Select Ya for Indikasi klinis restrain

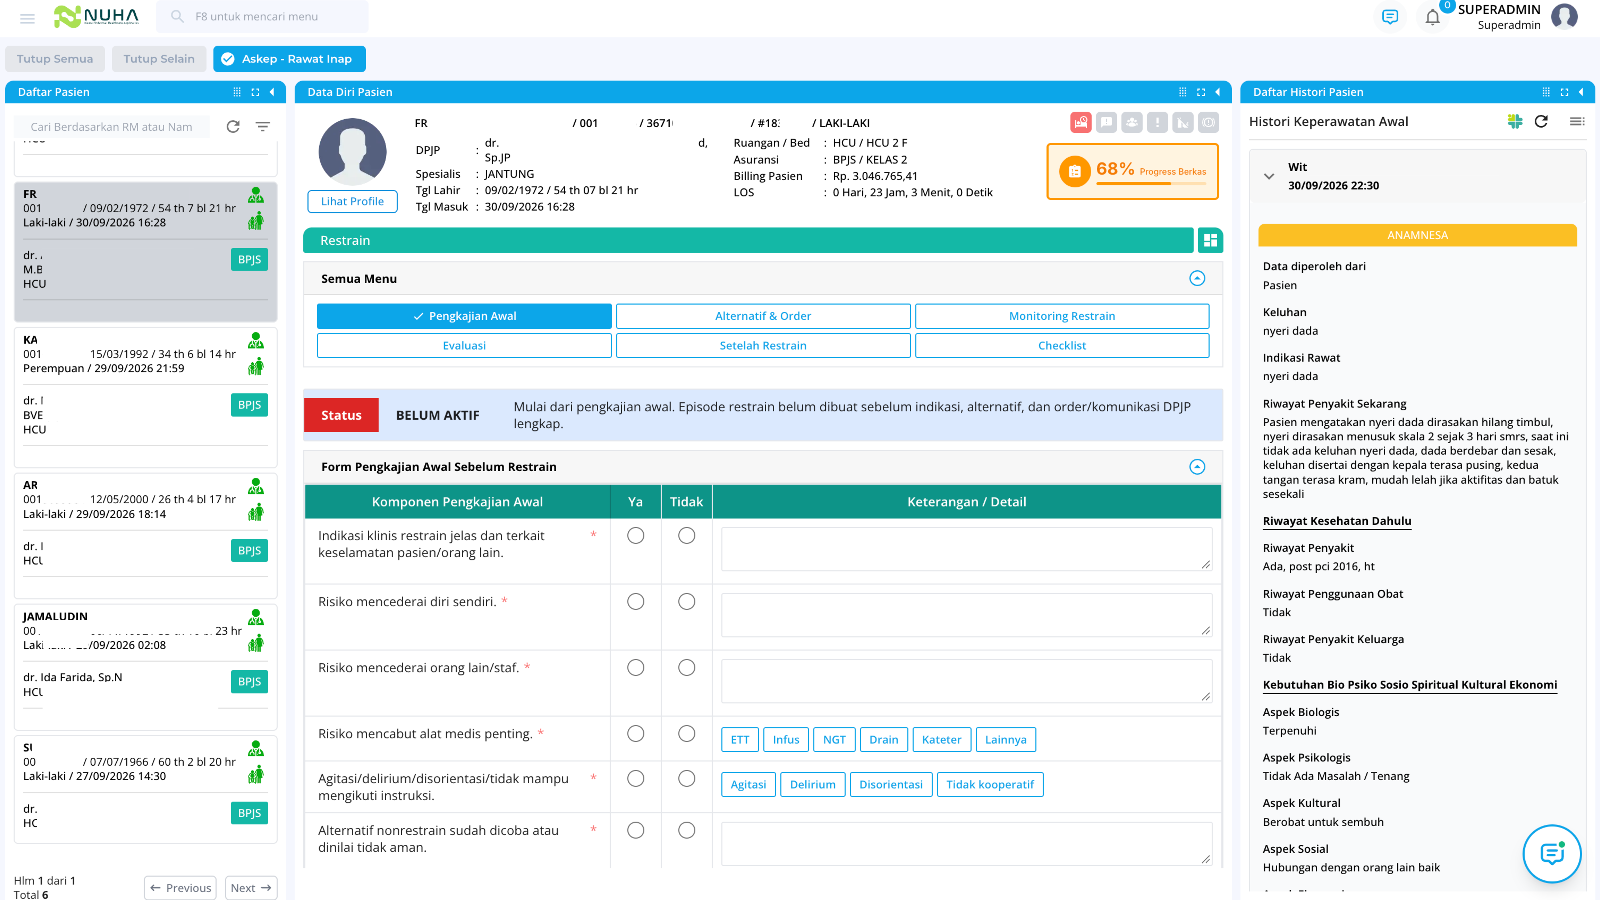[635, 536]
